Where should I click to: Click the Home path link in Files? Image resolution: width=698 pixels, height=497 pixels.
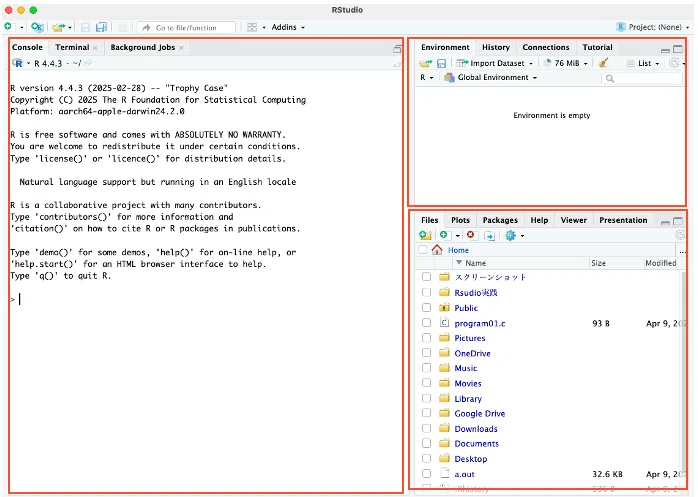coord(458,250)
